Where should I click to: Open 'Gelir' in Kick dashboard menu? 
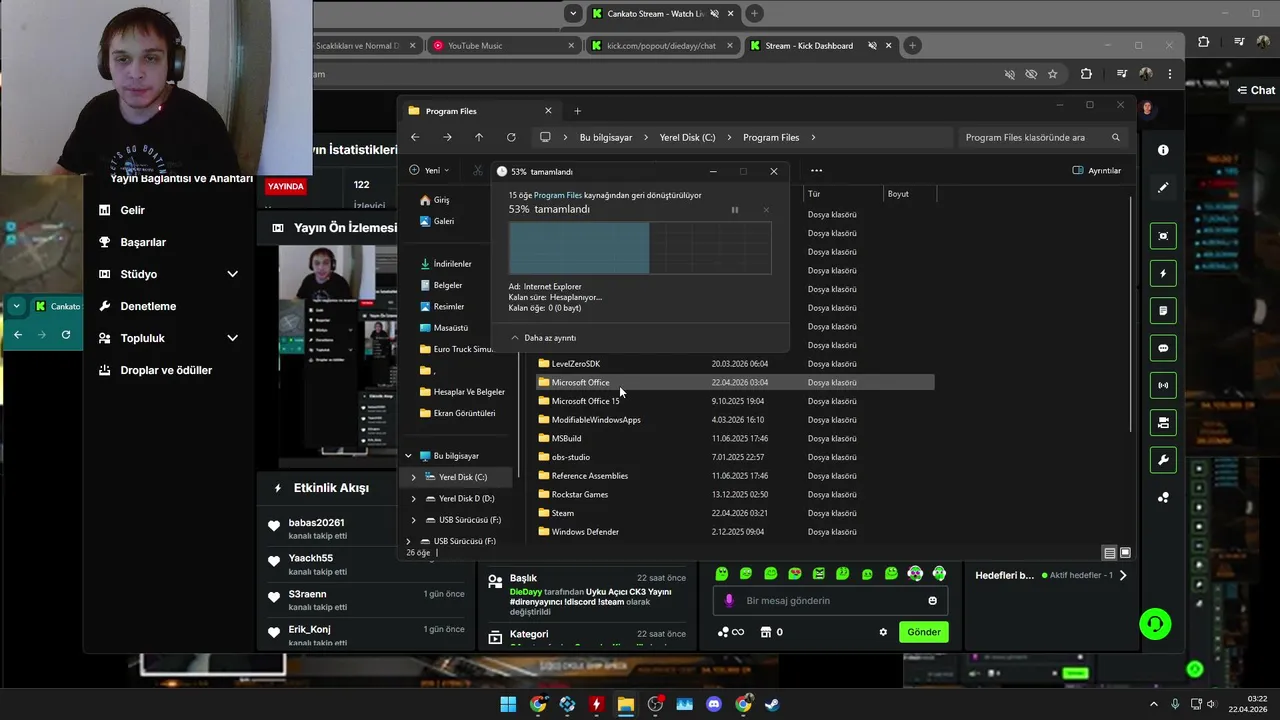click(133, 210)
